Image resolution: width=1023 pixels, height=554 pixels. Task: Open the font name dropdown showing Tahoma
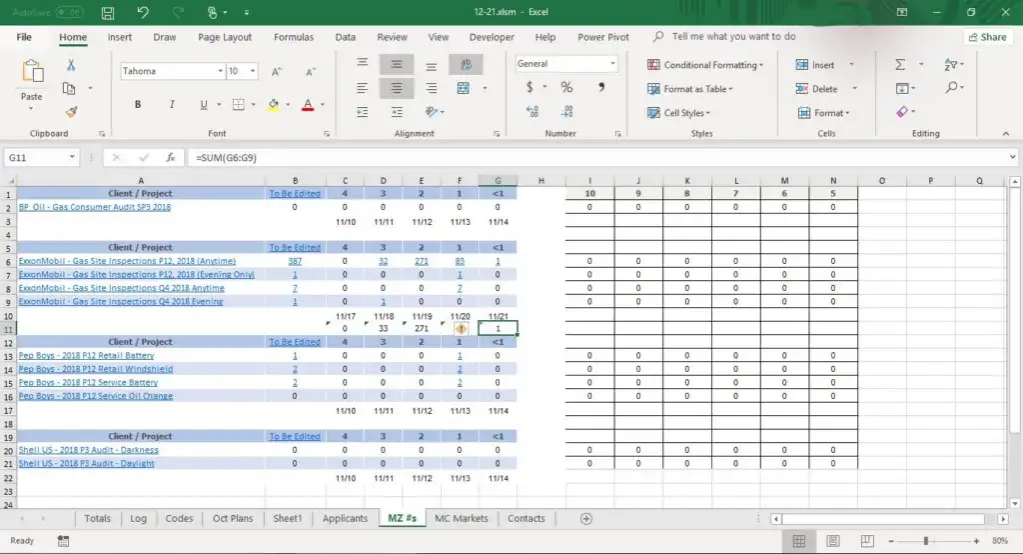coord(220,72)
